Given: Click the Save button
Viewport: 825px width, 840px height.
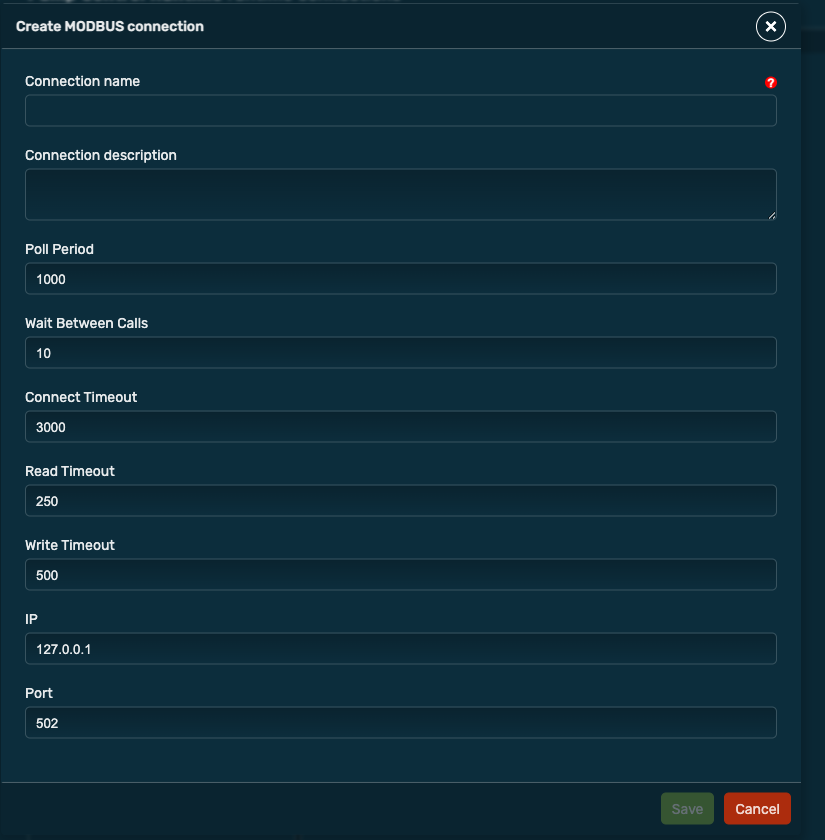Looking at the screenshot, I should (x=687, y=808).
